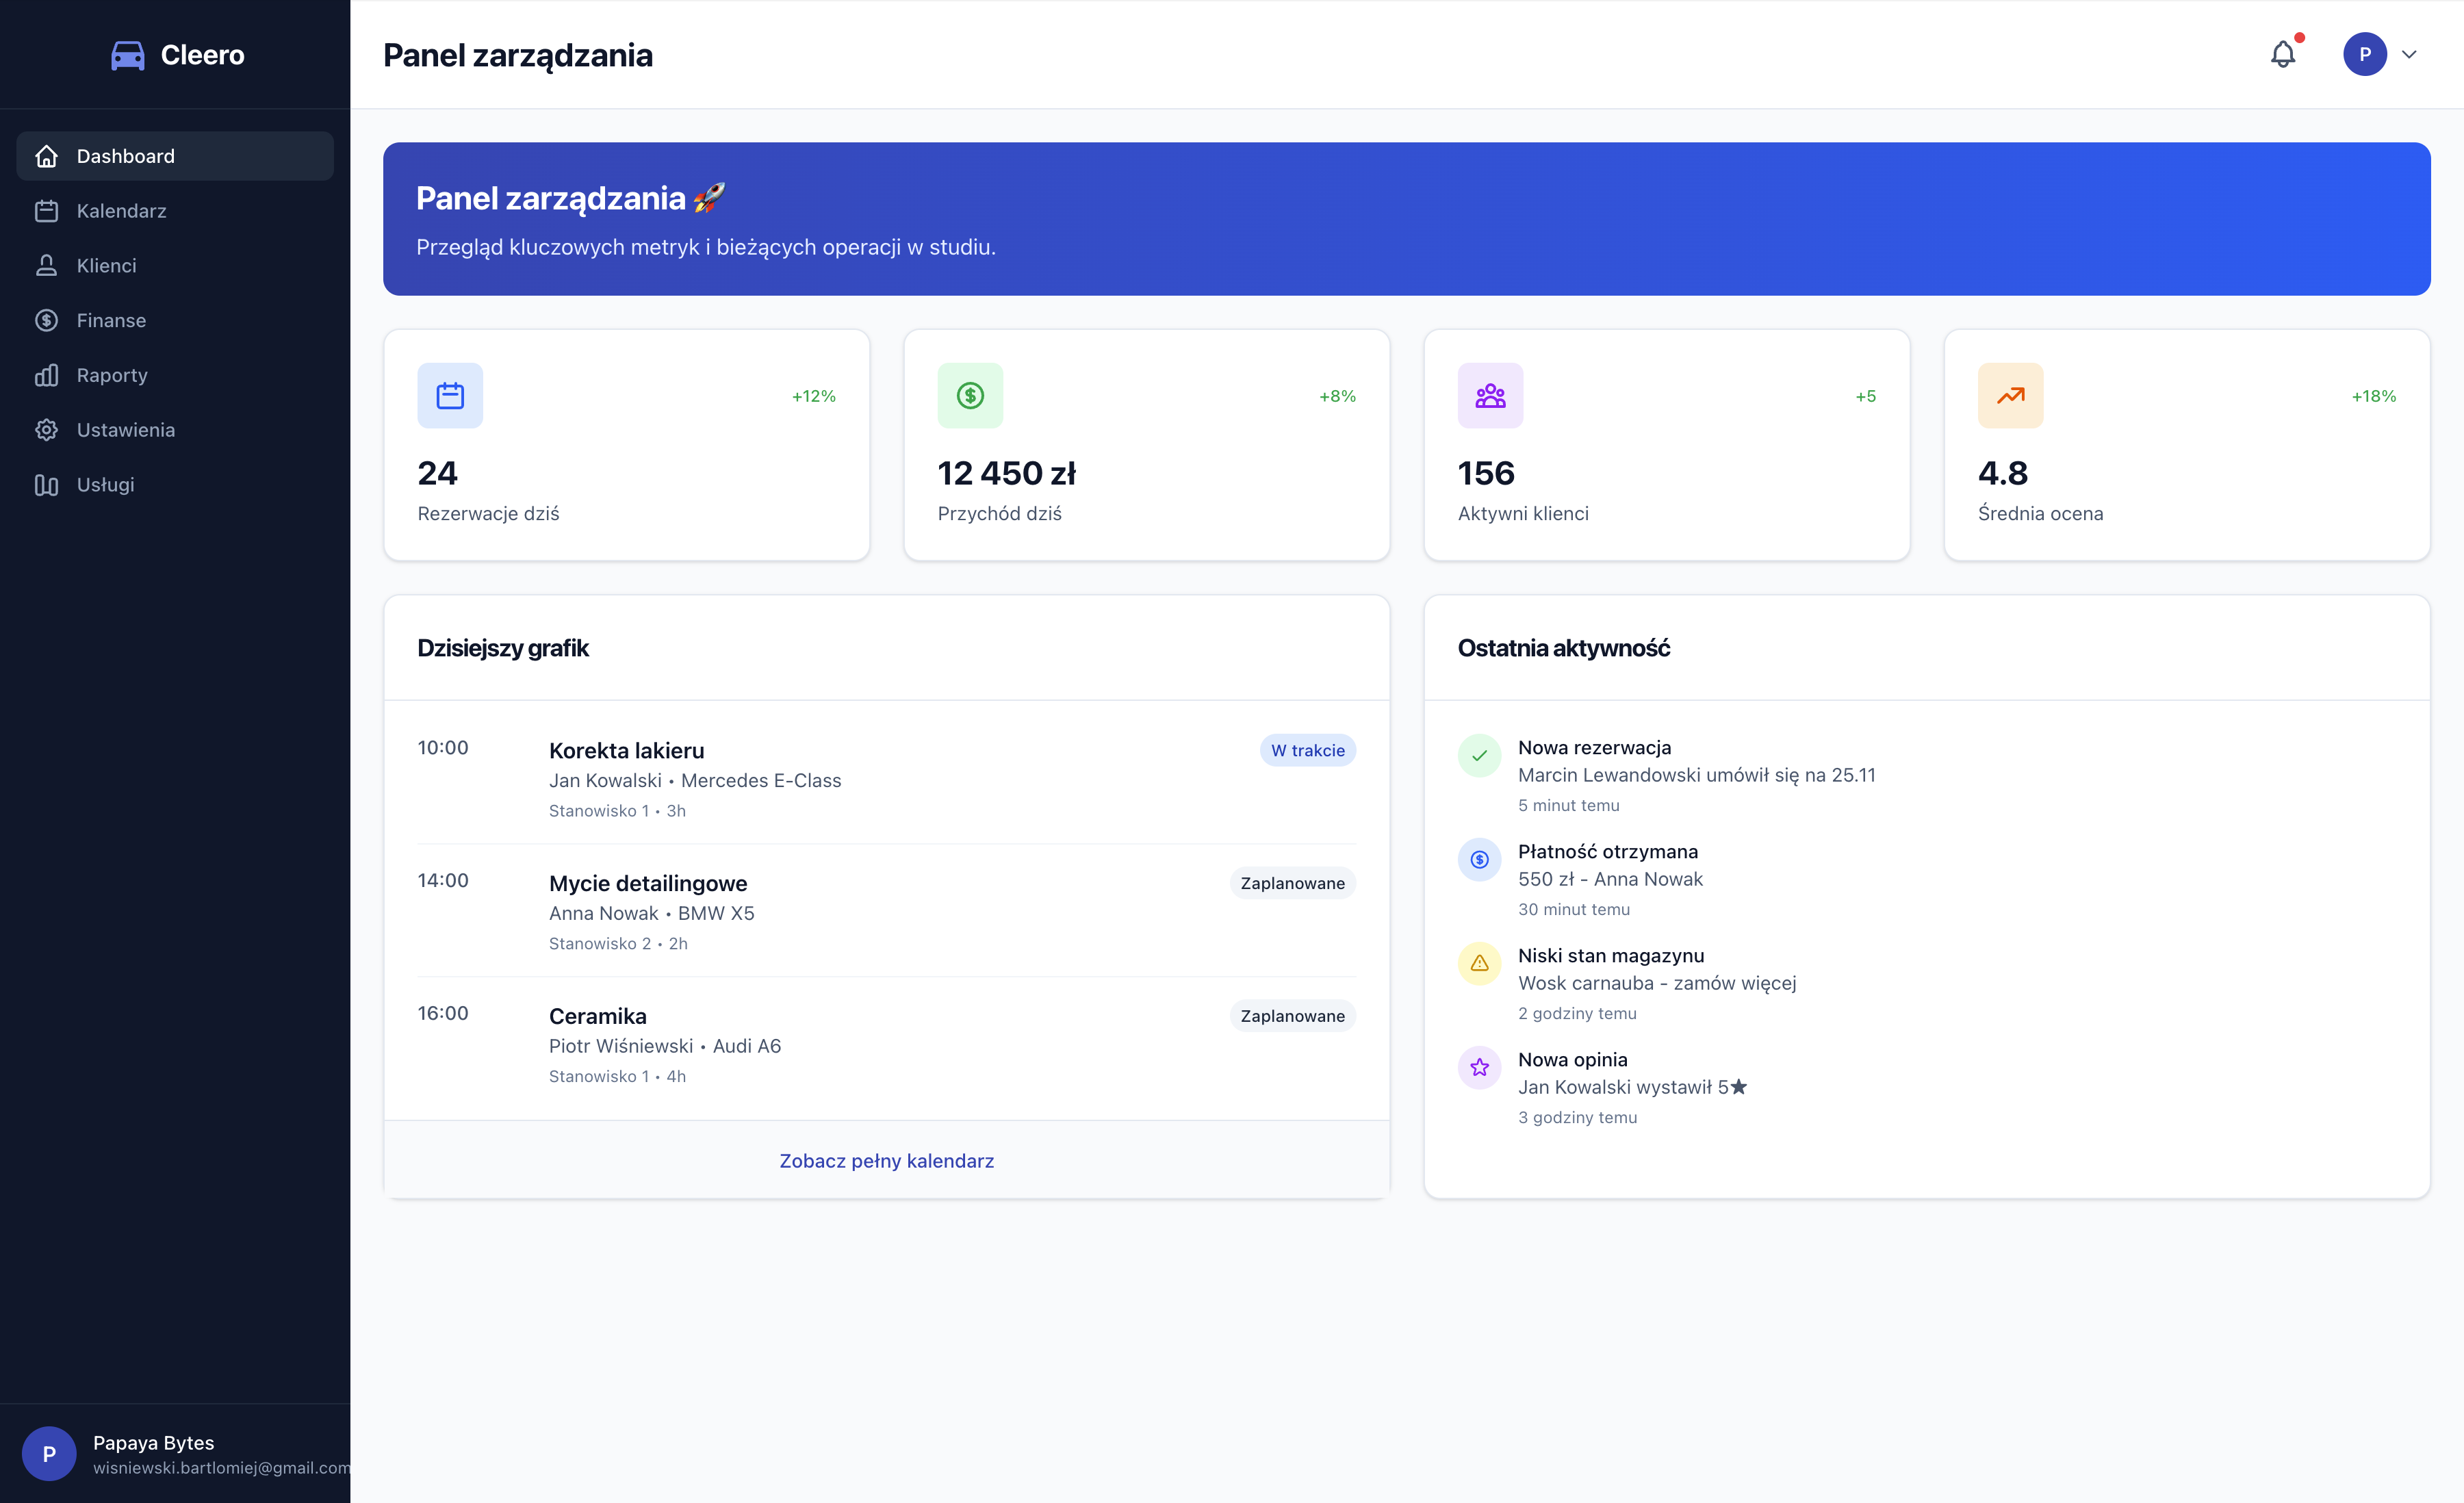Select the Korekta lakieru schedule entry

click(x=626, y=751)
